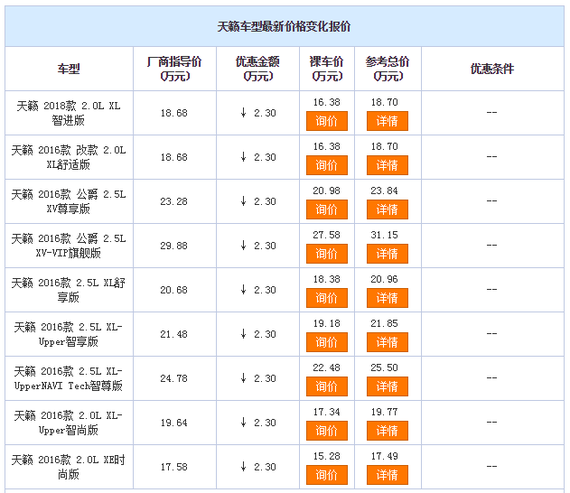Click bare car price 15.28

[x=326, y=456]
